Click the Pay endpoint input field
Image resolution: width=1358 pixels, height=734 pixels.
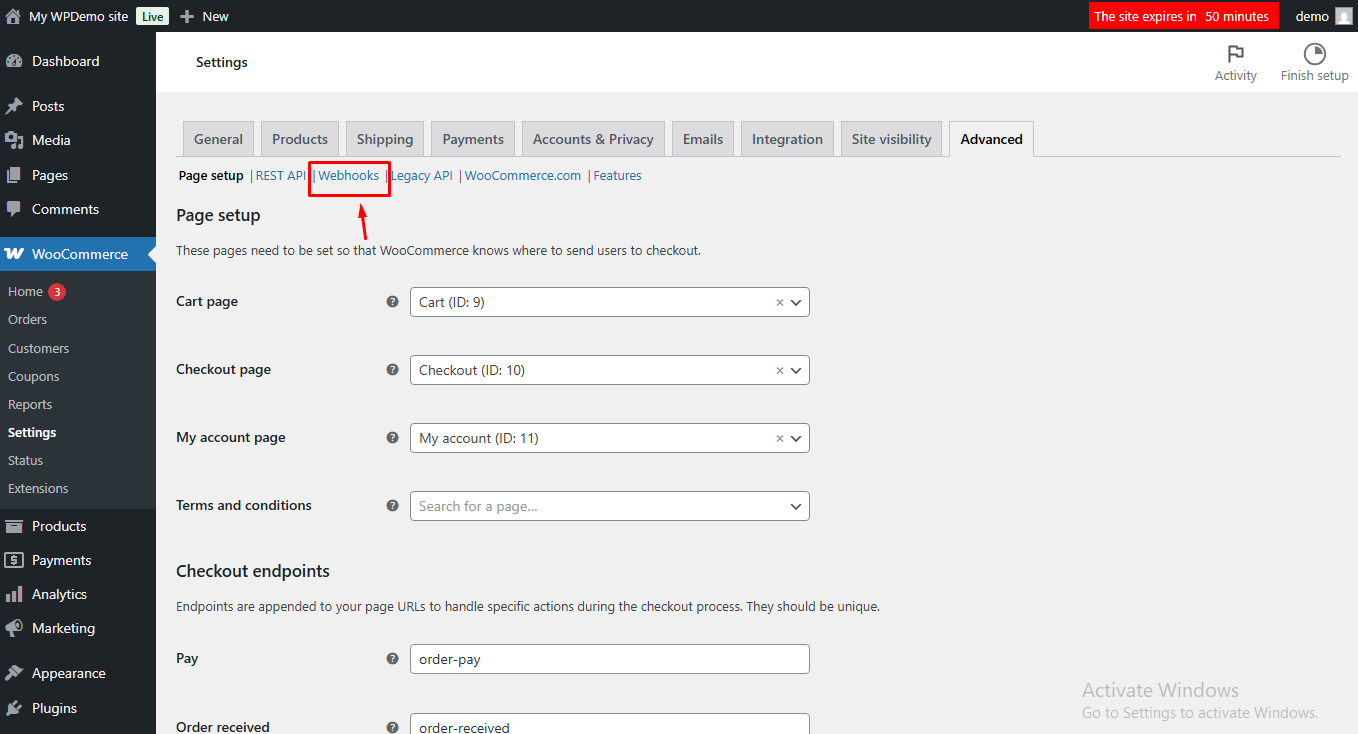(609, 659)
